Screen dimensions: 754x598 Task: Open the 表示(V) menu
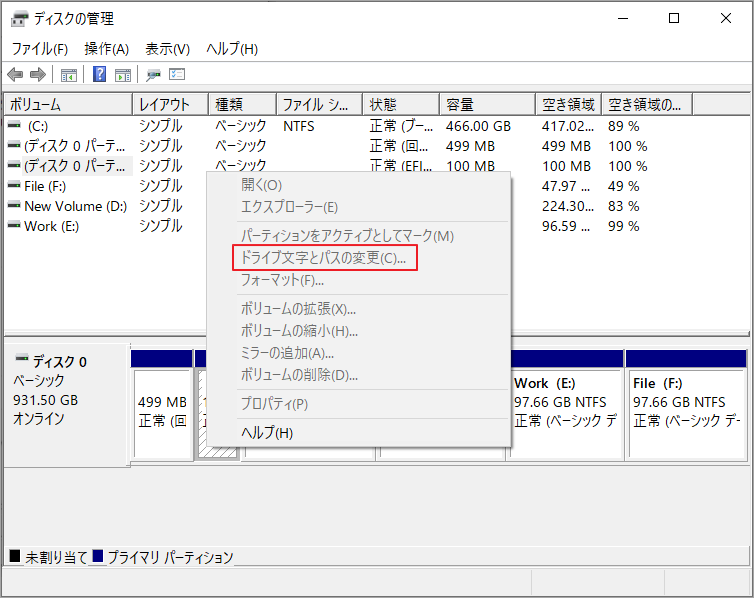[167, 49]
